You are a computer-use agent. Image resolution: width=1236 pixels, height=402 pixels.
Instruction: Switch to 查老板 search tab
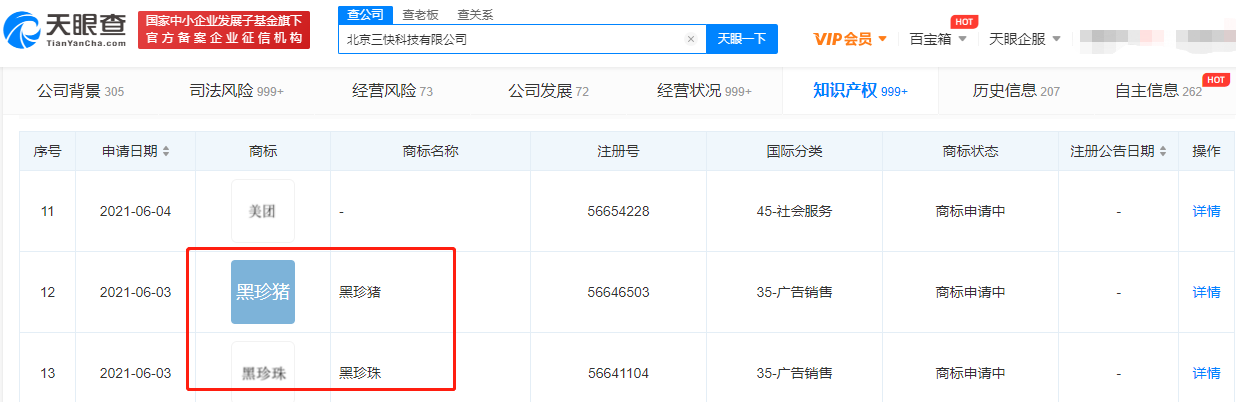pos(419,15)
